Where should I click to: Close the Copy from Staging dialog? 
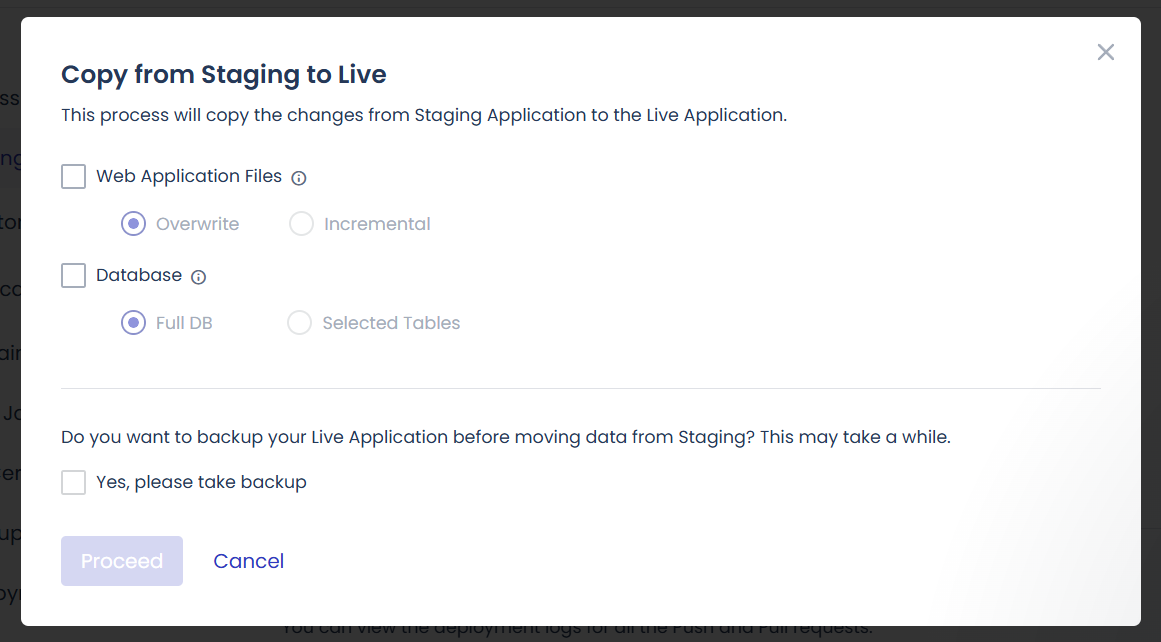[1105, 52]
